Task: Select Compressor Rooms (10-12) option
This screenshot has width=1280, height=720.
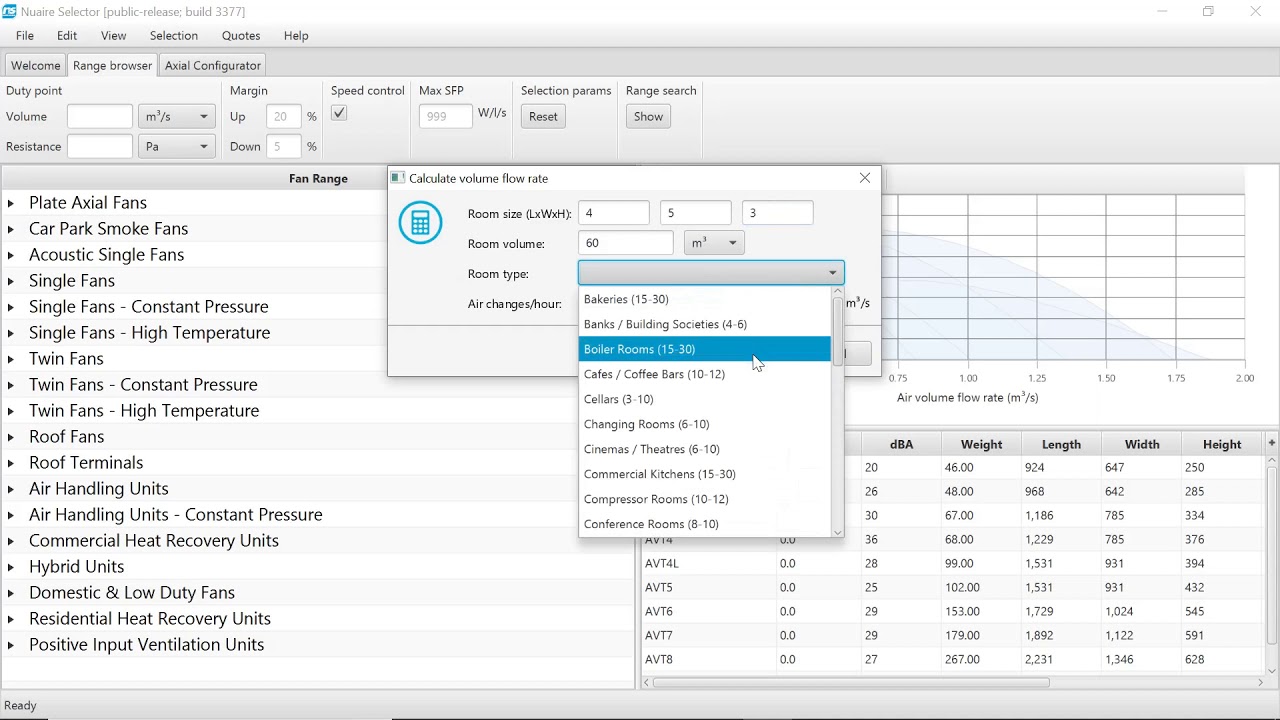Action: (705, 499)
